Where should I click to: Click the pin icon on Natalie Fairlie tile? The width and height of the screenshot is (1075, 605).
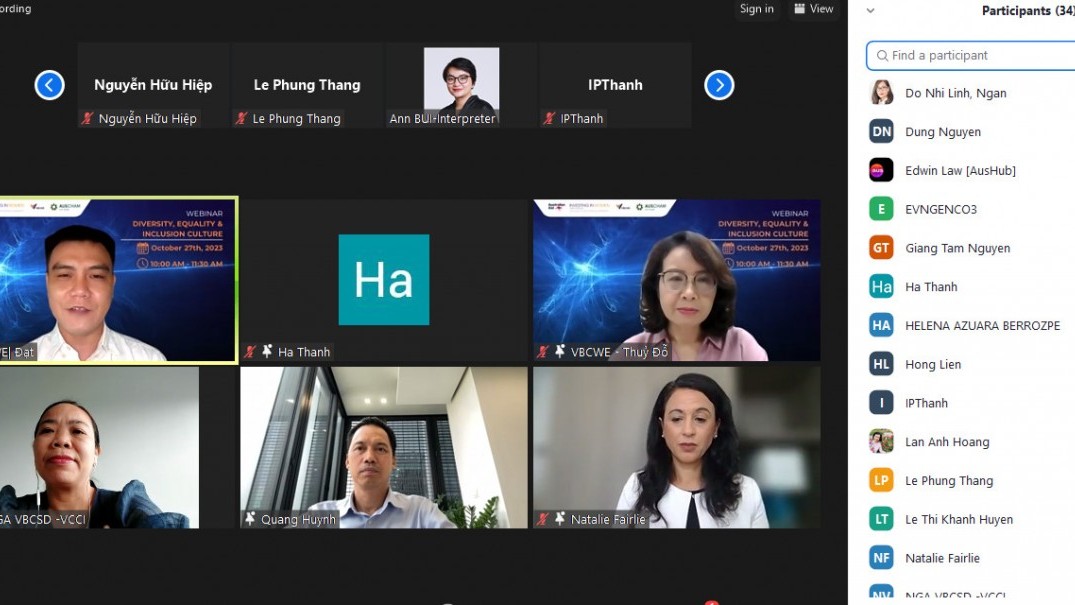[x=560, y=519]
